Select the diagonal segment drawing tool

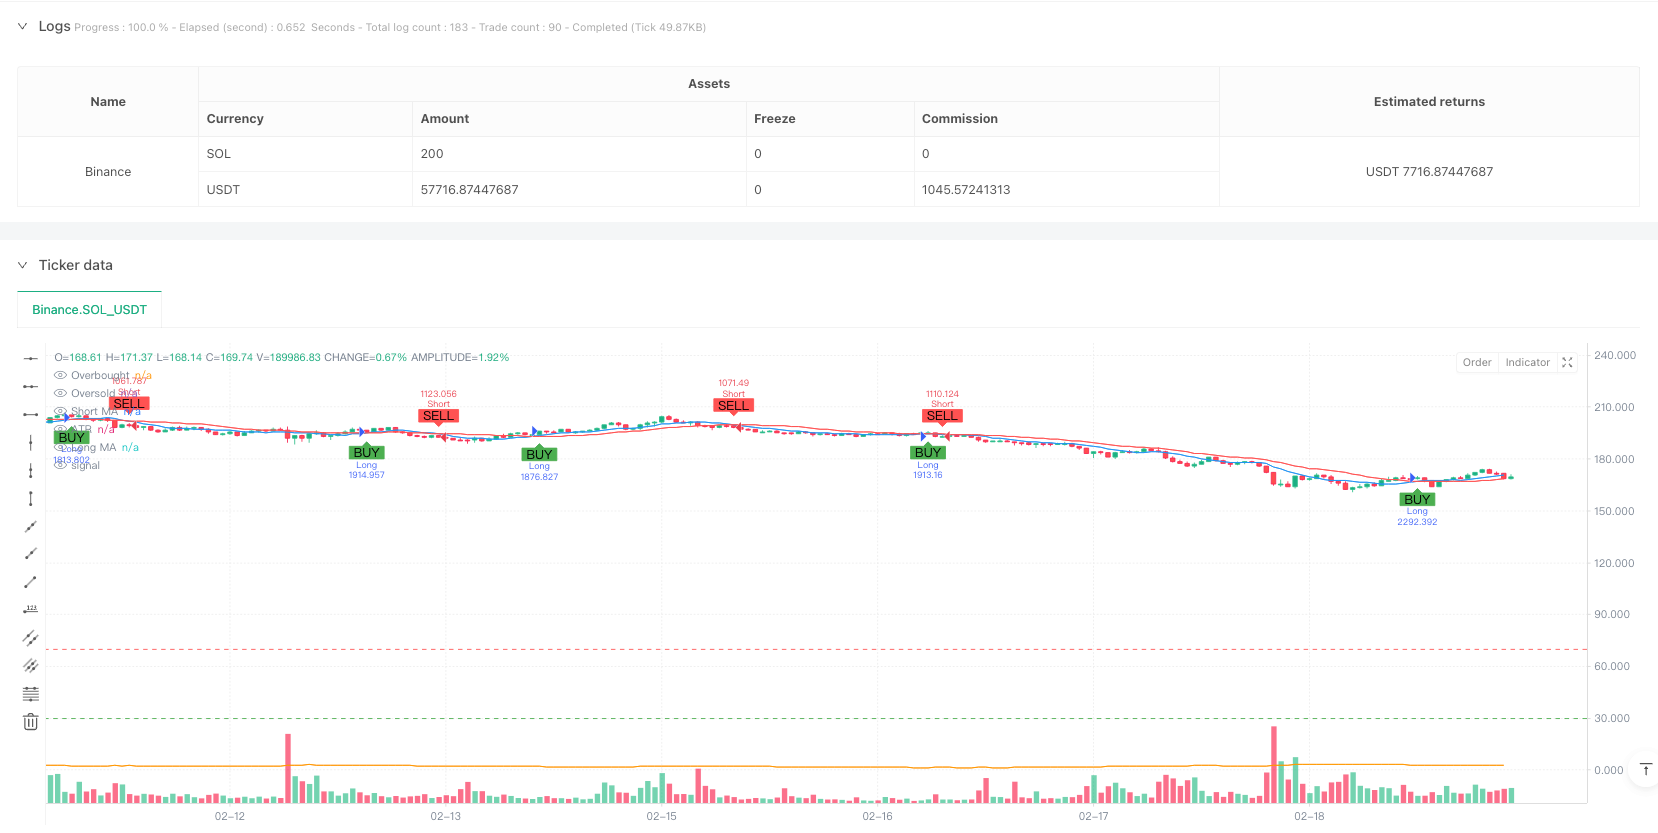coord(31,582)
